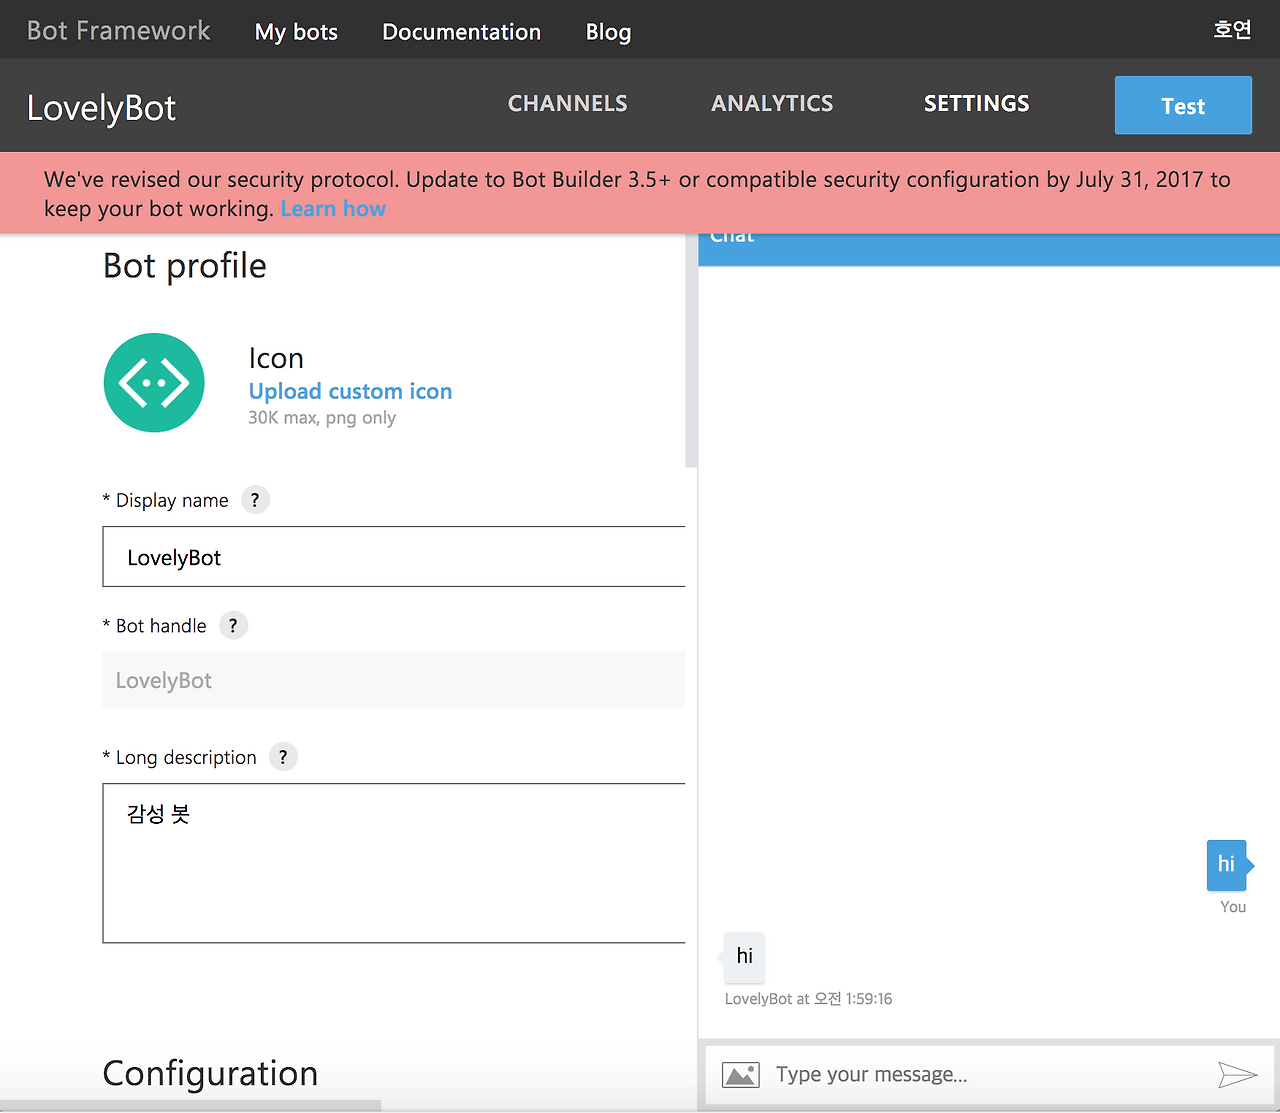Click the 'You' sender label
This screenshot has height=1113, width=1280.
(1233, 907)
